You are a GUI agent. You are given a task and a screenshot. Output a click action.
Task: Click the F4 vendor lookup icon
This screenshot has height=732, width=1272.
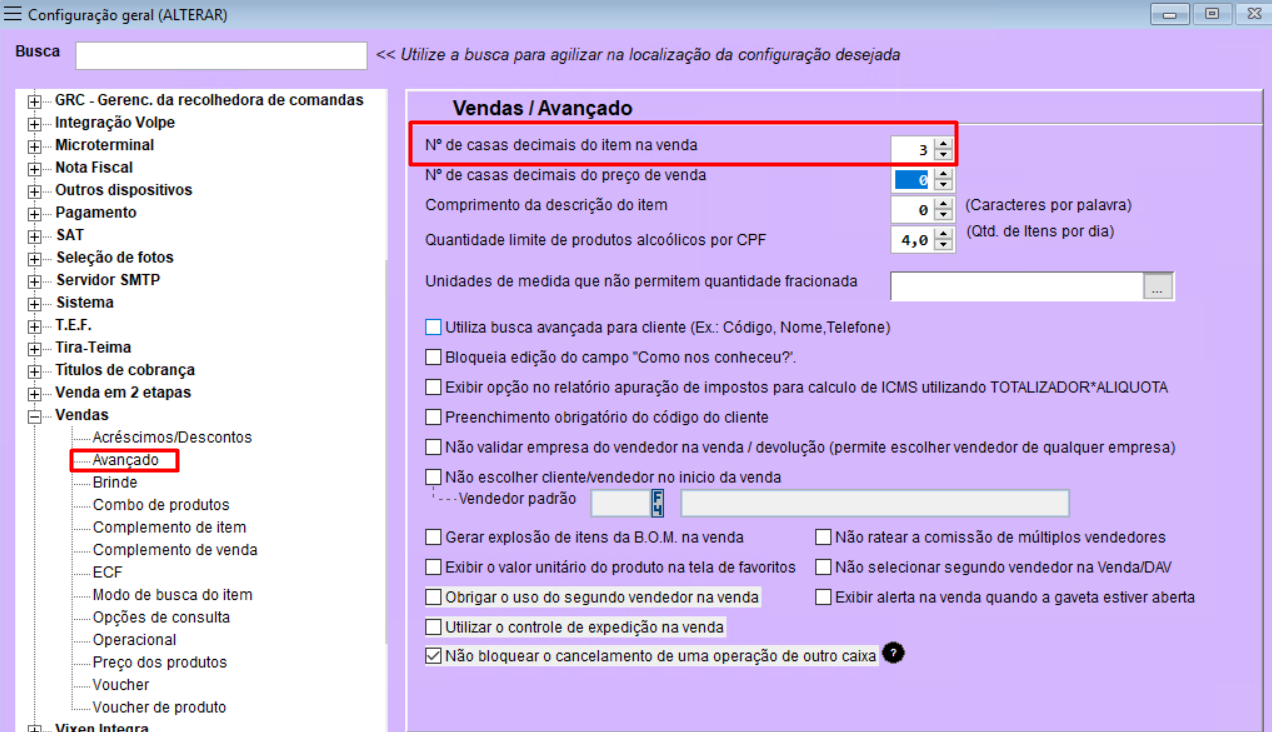tap(658, 502)
